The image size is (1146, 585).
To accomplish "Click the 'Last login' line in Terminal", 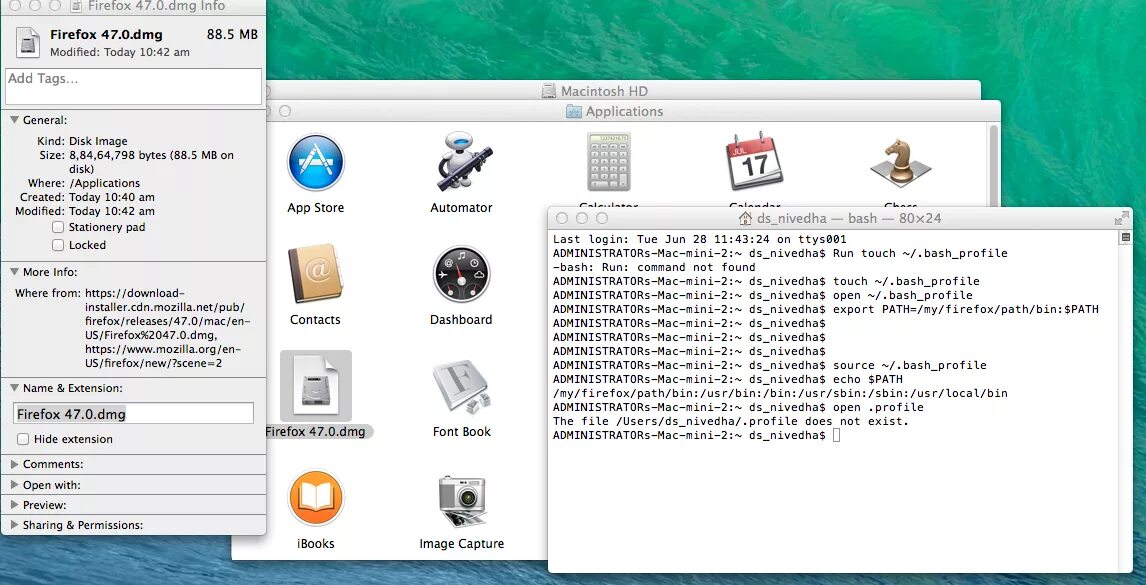I will click(x=699, y=239).
